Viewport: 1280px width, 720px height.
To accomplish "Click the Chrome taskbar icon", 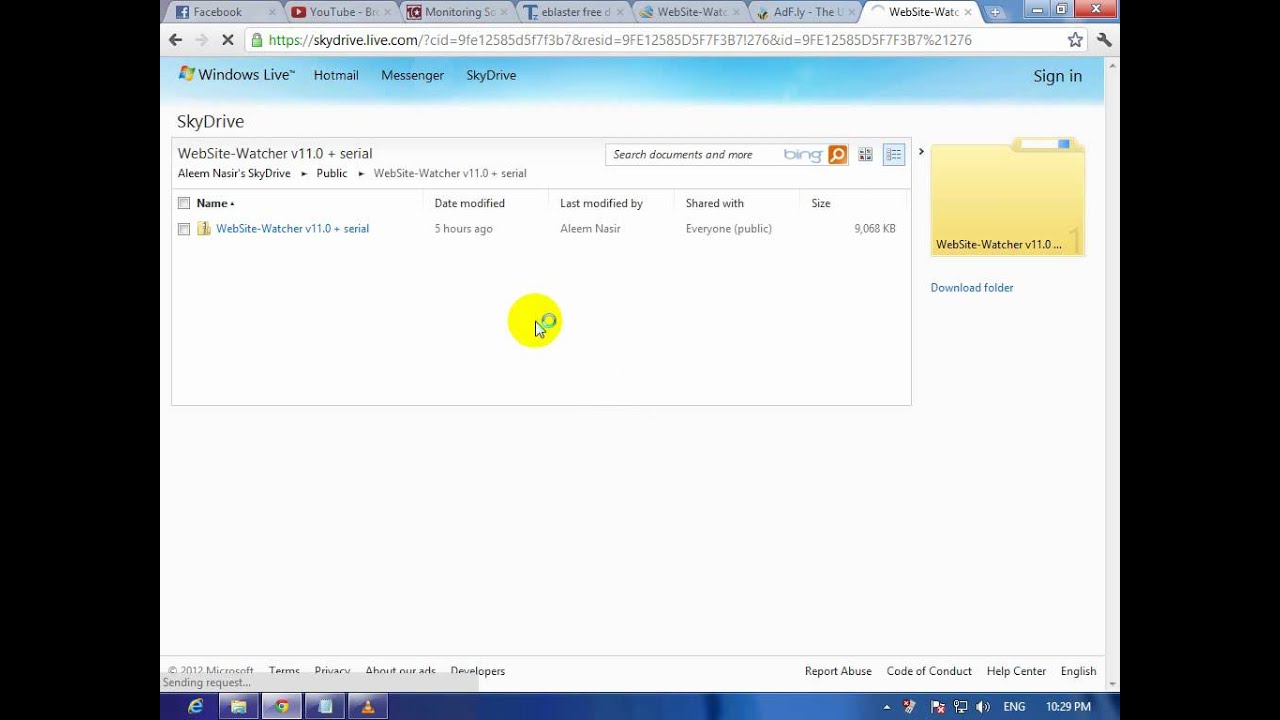I will point(282,706).
